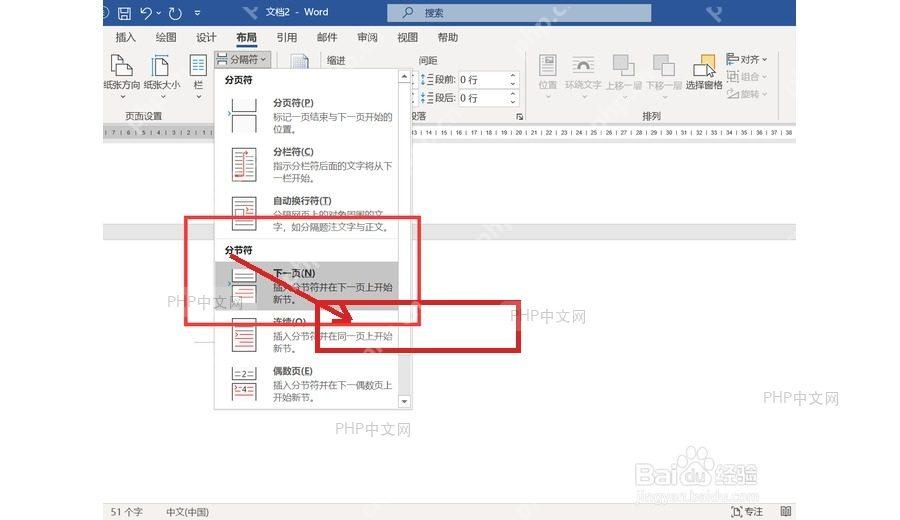
Task: Enable 专注 focus mode
Action: [x=747, y=511]
